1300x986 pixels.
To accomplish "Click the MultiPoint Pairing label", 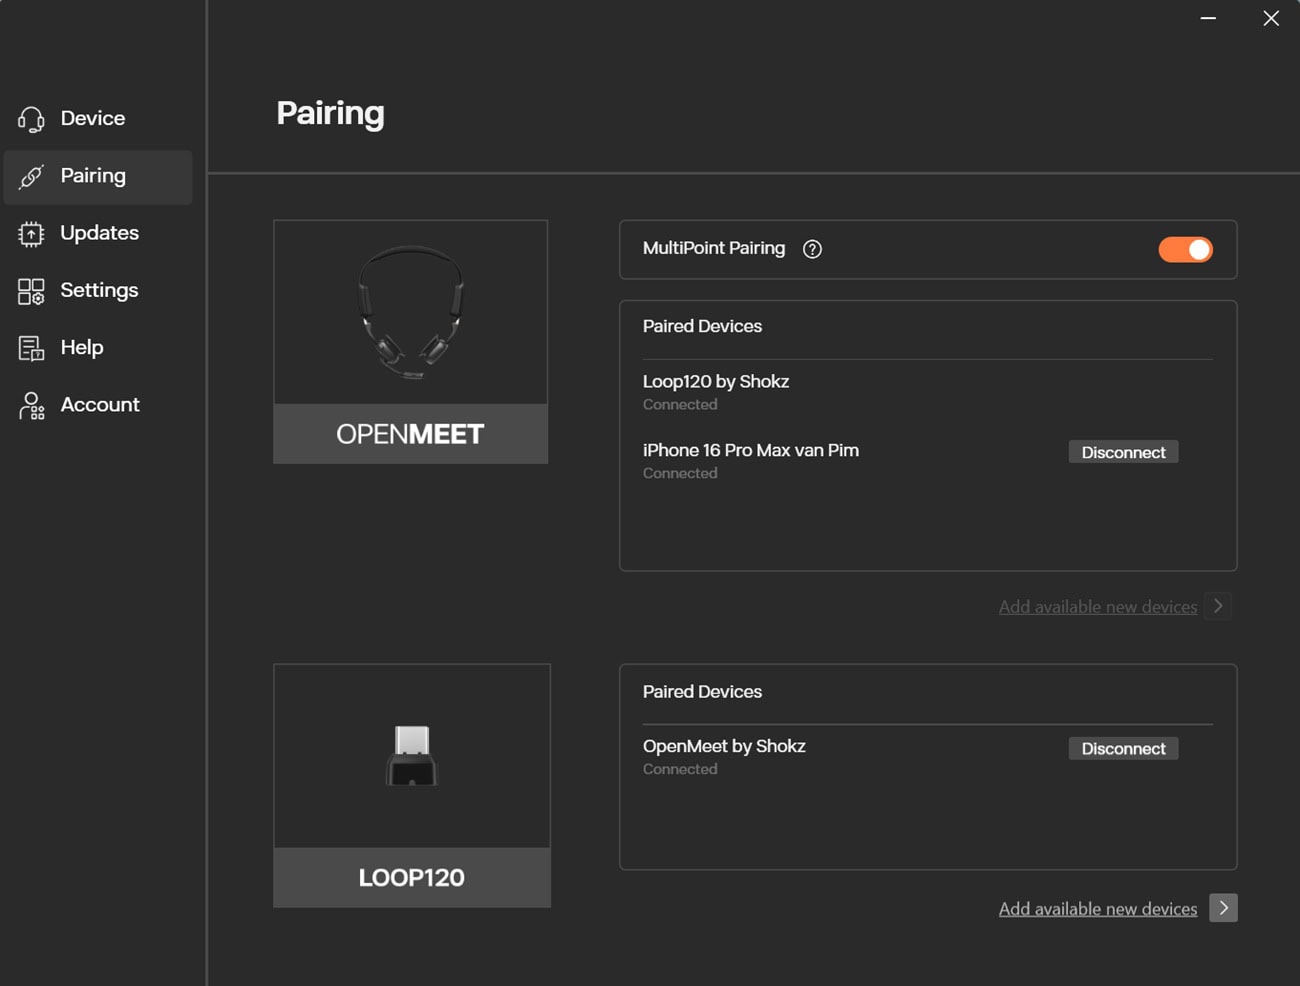I will pyautogui.click(x=714, y=248).
